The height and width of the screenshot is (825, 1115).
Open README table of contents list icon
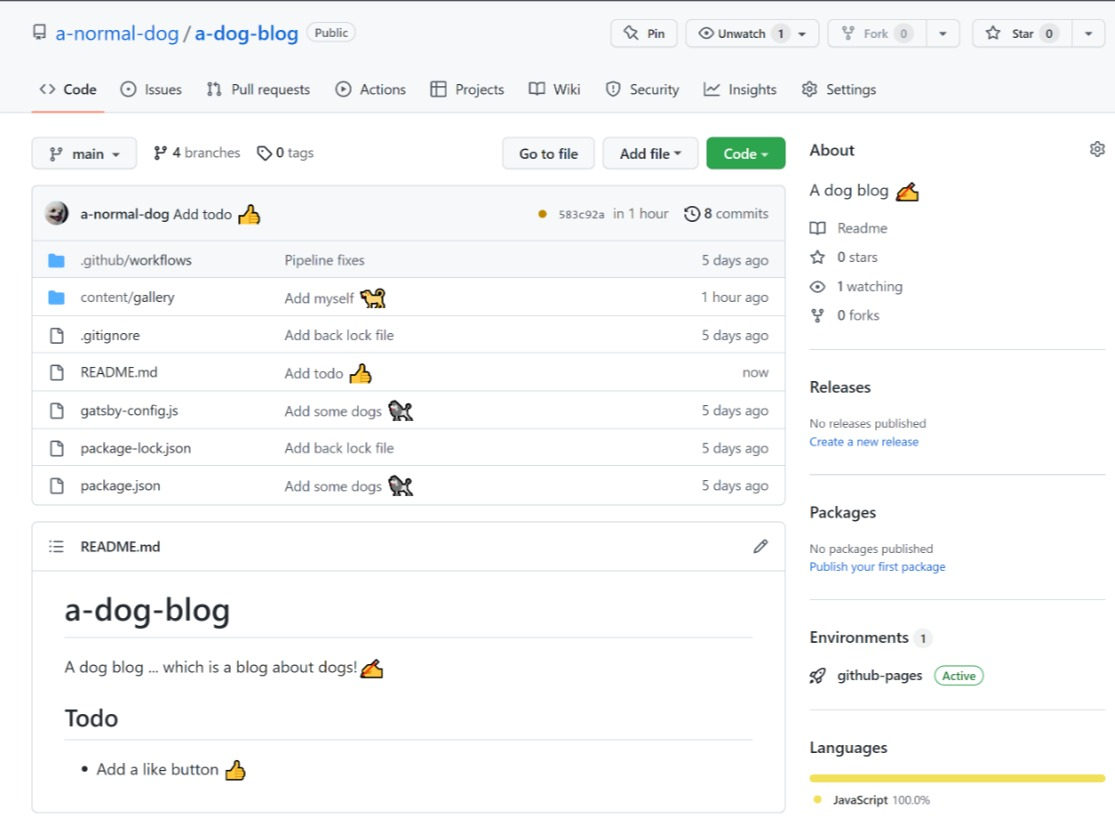tap(56, 546)
